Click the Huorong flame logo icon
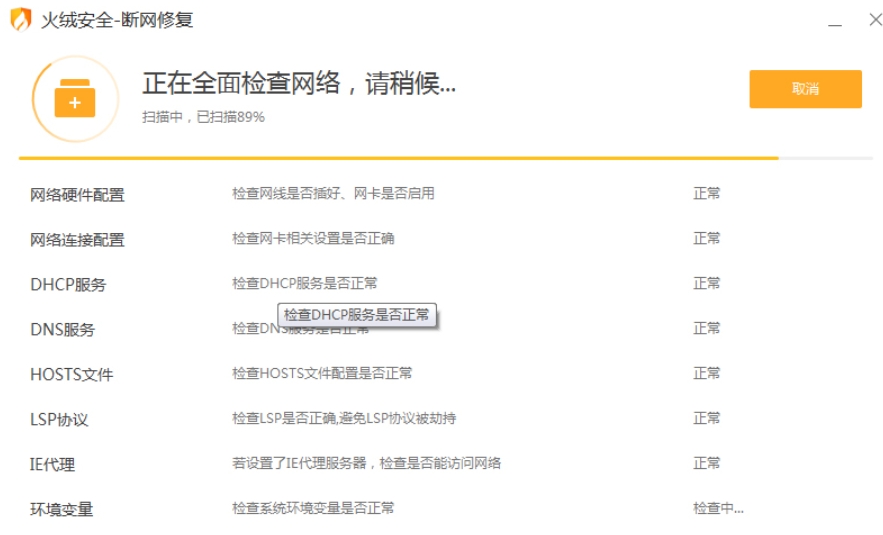Viewport: 883px width, 535px height. pyautogui.click(x=20, y=19)
